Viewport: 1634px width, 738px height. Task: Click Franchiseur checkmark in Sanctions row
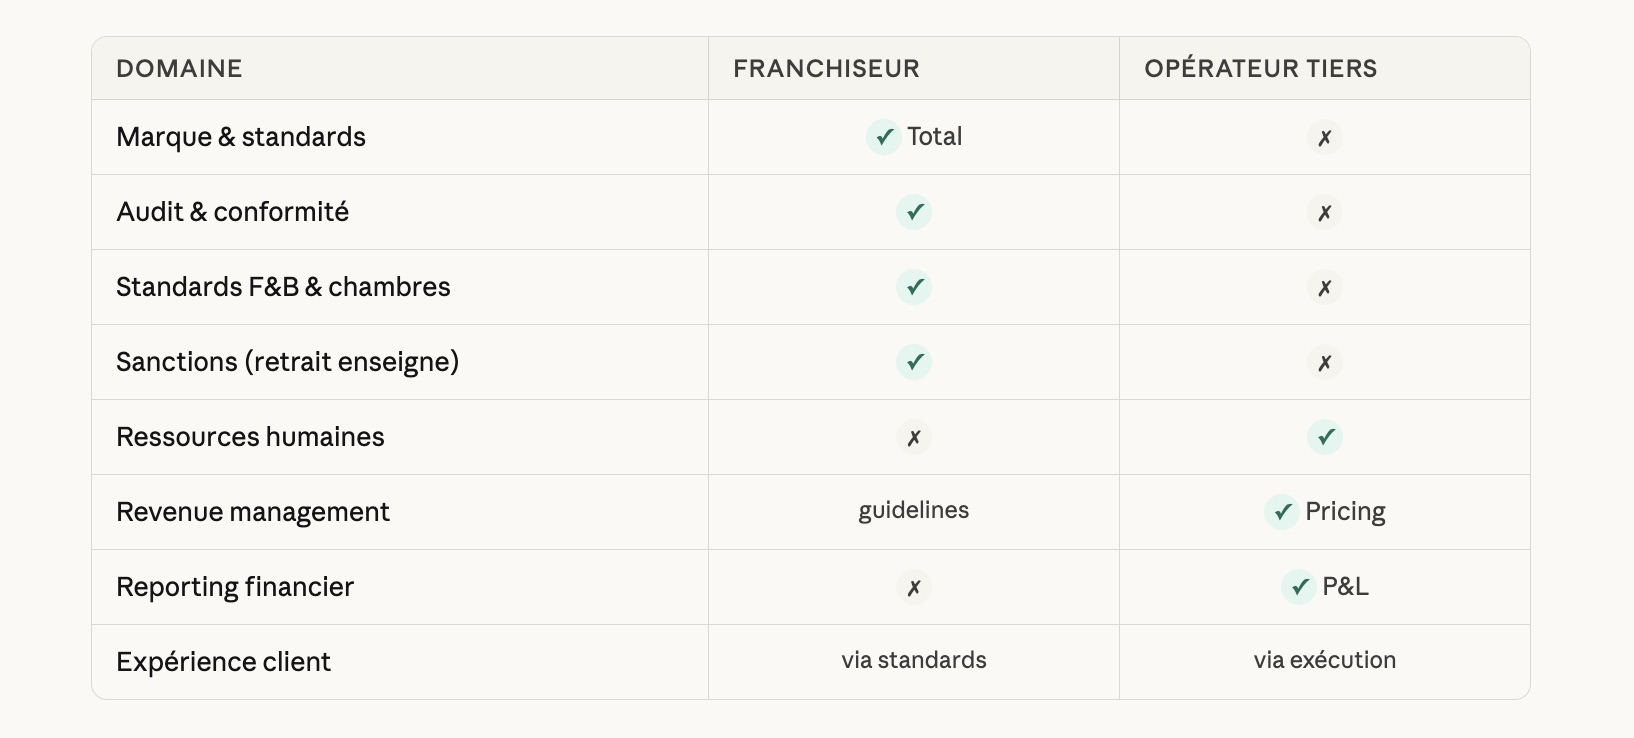pyautogui.click(x=914, y=362)
